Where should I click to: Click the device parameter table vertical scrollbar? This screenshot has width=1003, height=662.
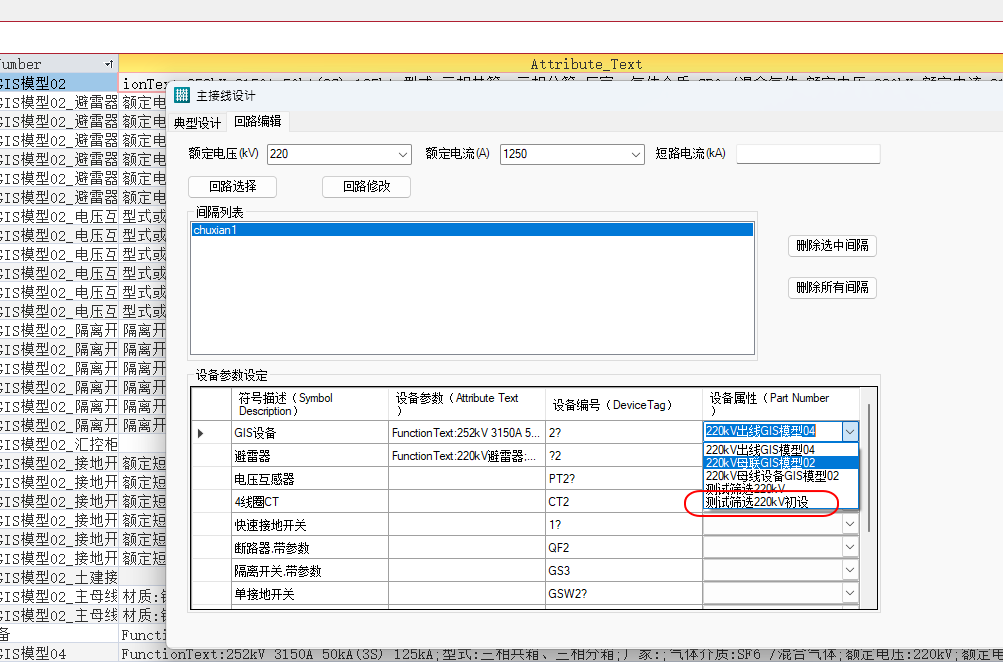pos(867,470)
